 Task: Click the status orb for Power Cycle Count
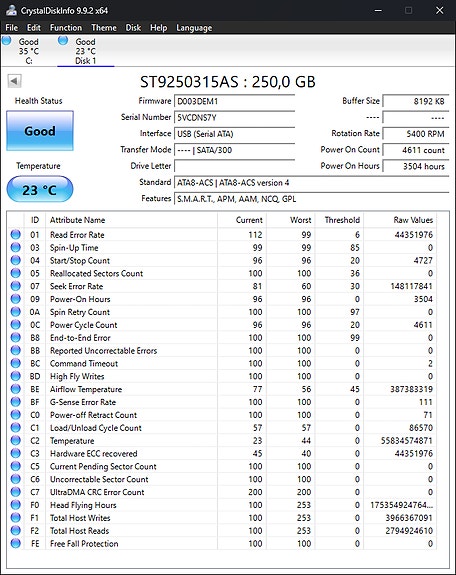pyautogui.click(x=16, y=324)
